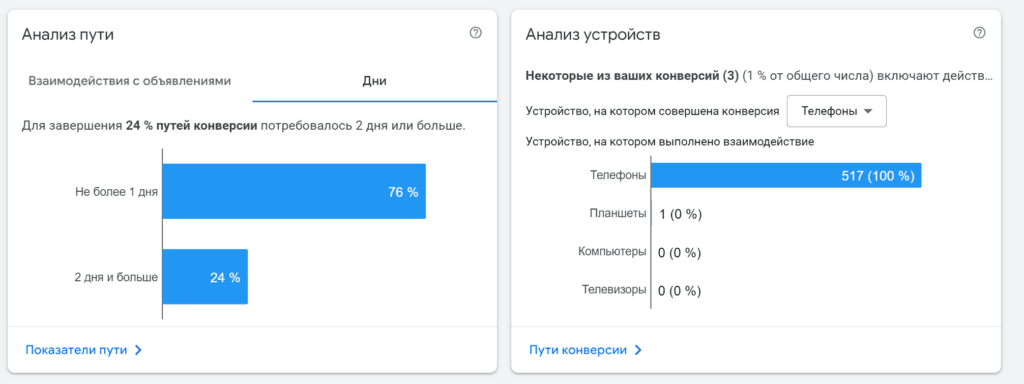Click the Телевизоры row label
The height and width of the screenshot is (384, 1024).
[x=615, y=289]
